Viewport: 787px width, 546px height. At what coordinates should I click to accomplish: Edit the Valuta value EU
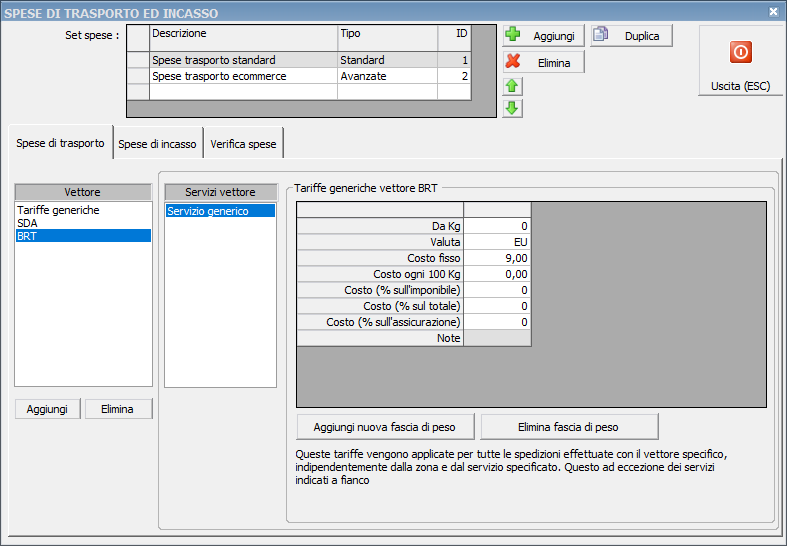tap(497, 242)
